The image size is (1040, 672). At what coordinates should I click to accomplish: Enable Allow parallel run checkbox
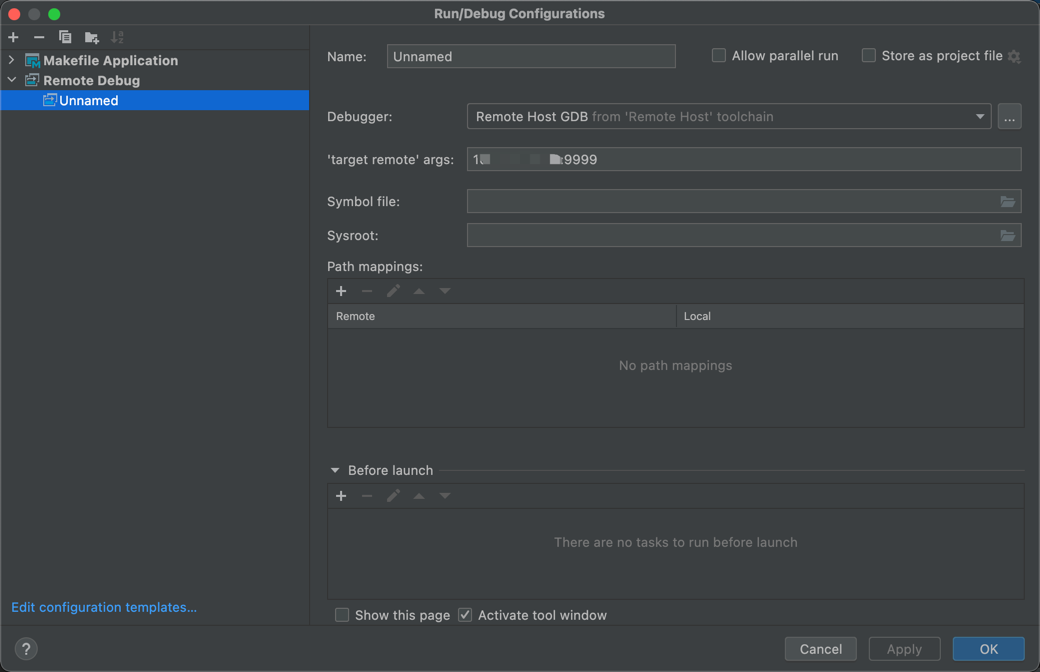coord(719,56)
